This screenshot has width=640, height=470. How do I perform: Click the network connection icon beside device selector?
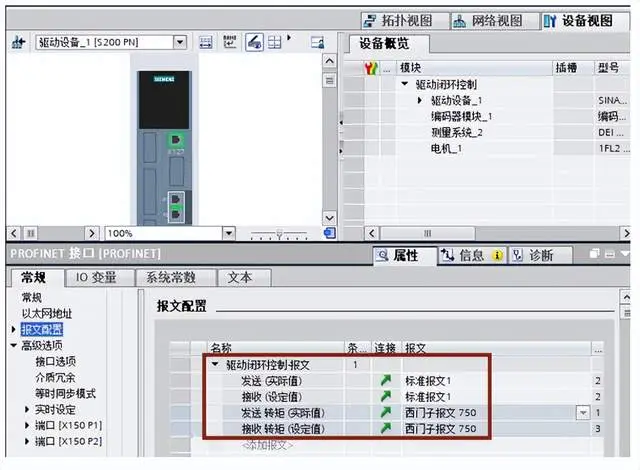point(18,42)
